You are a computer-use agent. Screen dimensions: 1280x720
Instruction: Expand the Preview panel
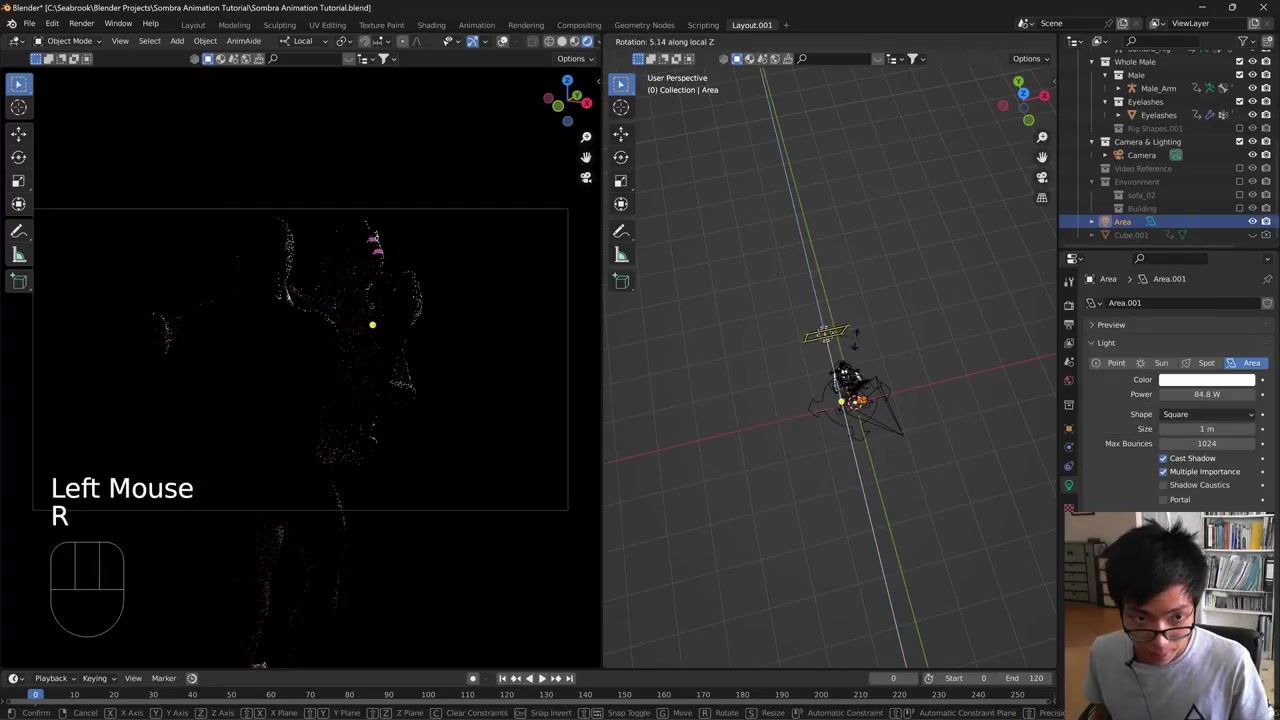tap(1110, 325)
